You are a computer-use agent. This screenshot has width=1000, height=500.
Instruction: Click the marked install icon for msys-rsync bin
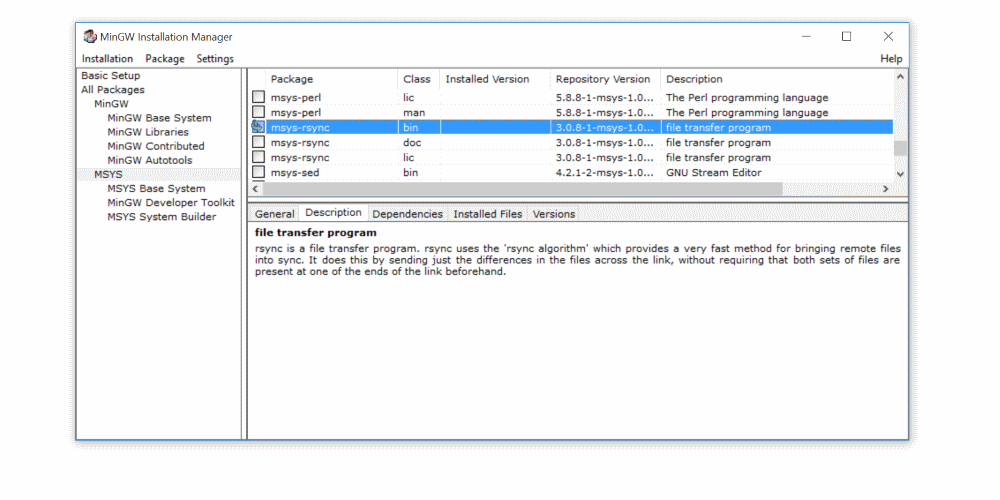tap(258, 127)
